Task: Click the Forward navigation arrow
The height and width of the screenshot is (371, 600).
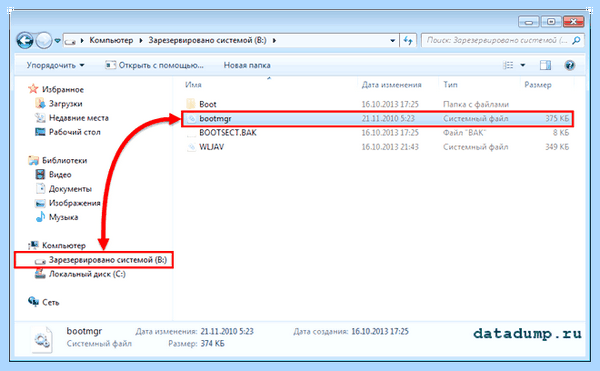Action: pyautogui.click(x=44, y=40)
